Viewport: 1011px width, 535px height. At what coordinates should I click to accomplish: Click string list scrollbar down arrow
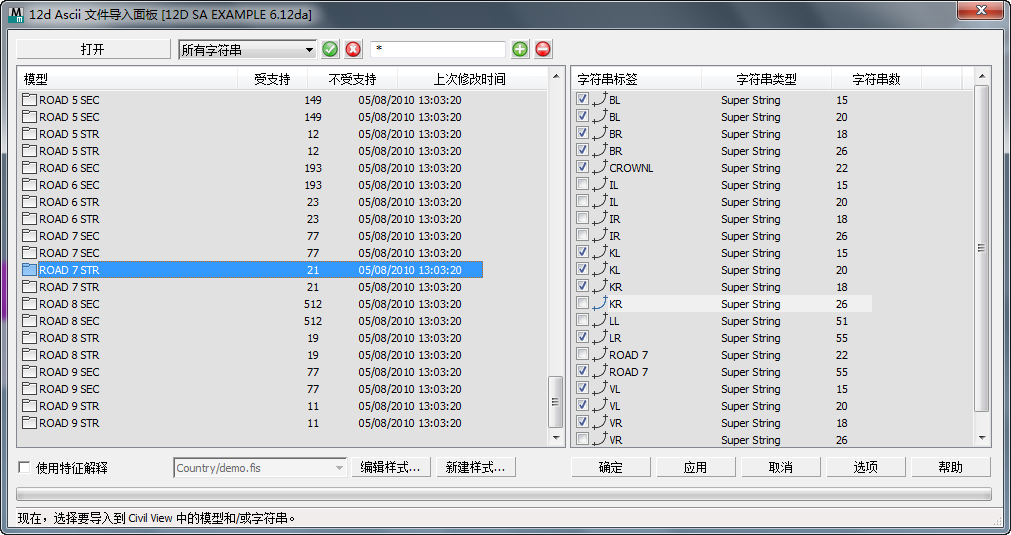coord(981,438)
